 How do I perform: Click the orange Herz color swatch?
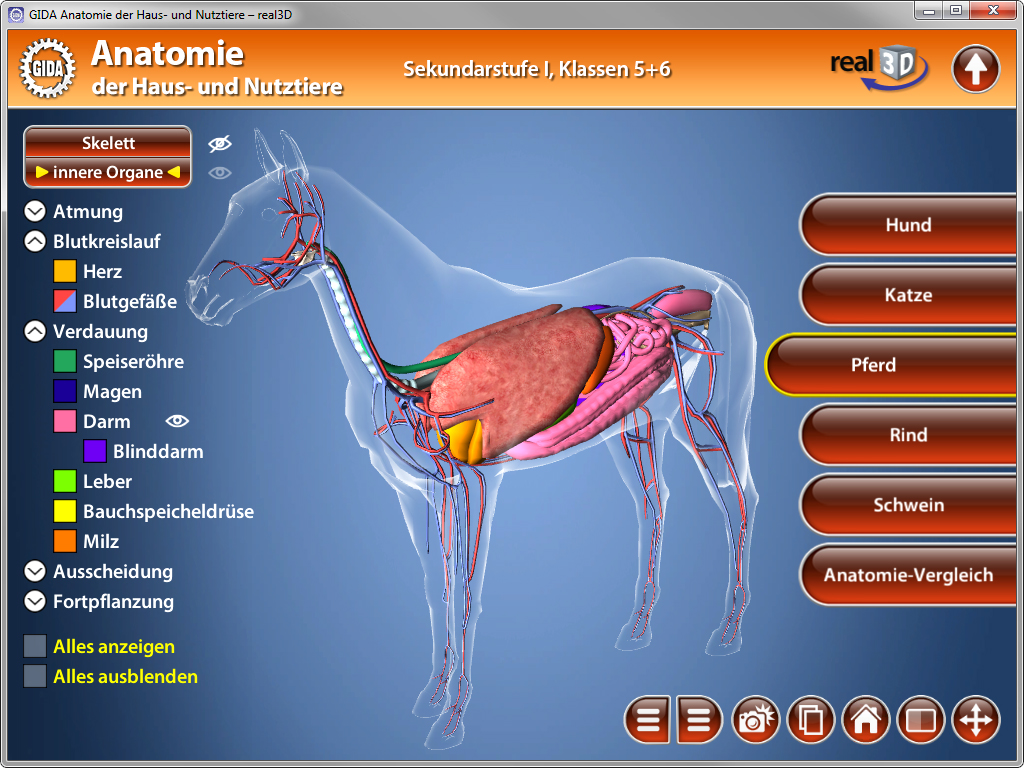[65, 272]
